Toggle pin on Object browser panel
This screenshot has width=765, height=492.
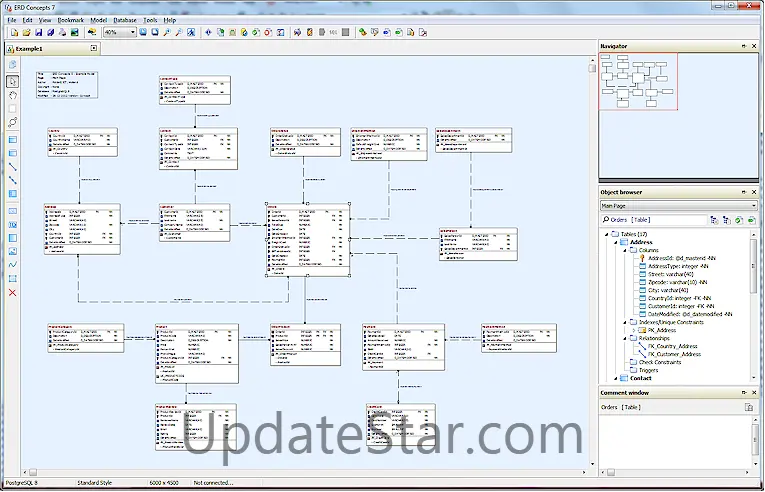(x=743, y=191)
